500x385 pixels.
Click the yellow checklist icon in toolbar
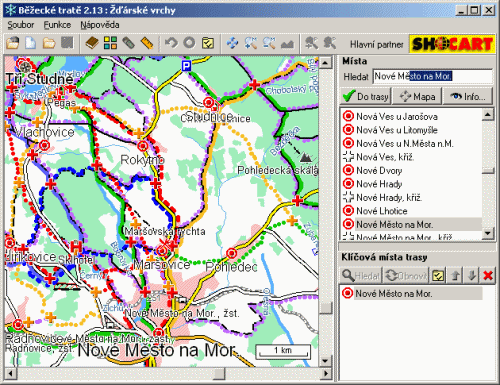click(208, 43)
